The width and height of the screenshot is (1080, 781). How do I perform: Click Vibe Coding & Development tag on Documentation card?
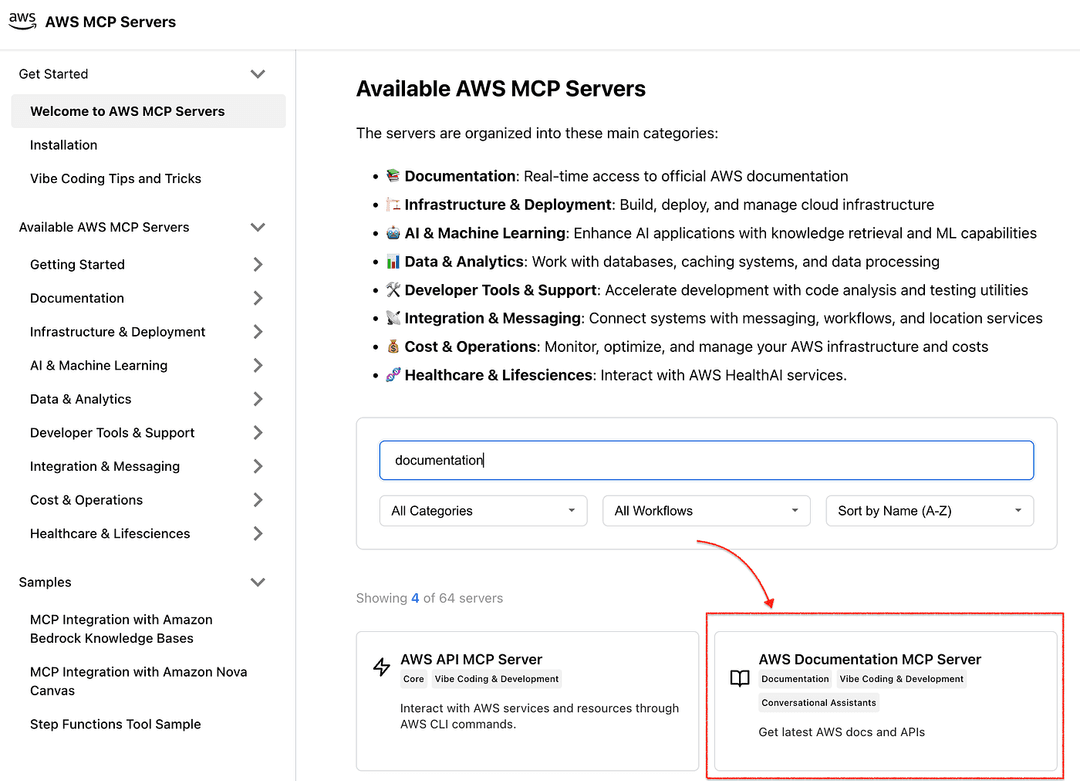pyautogui.click(x=902, y=679)
